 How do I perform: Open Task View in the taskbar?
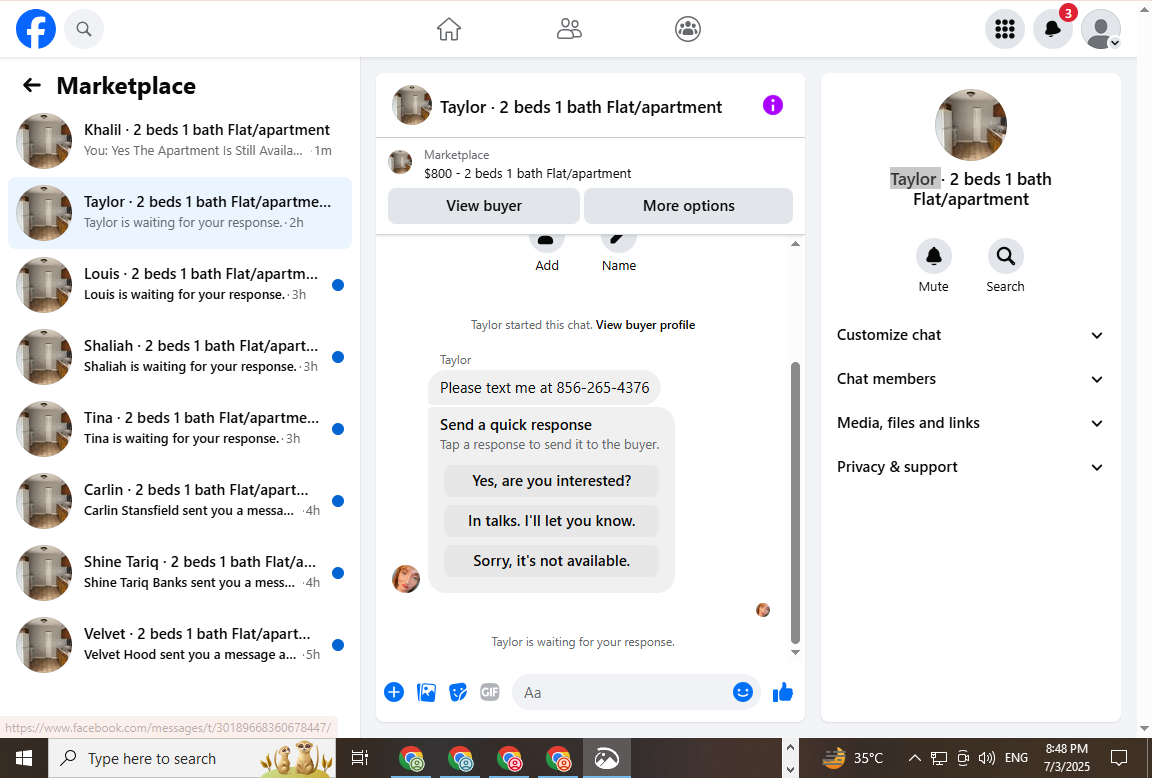pos(359,758)
